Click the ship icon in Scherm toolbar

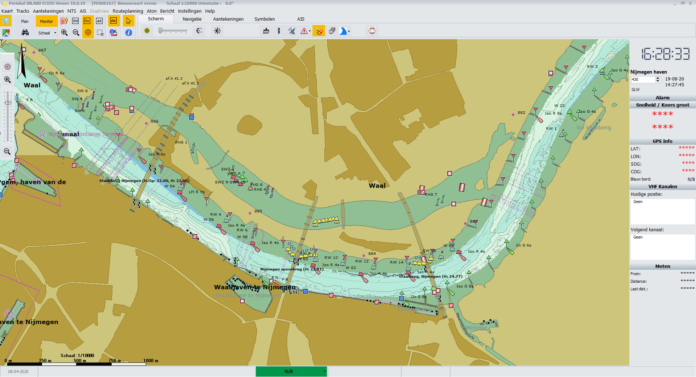tap(266, 31)
